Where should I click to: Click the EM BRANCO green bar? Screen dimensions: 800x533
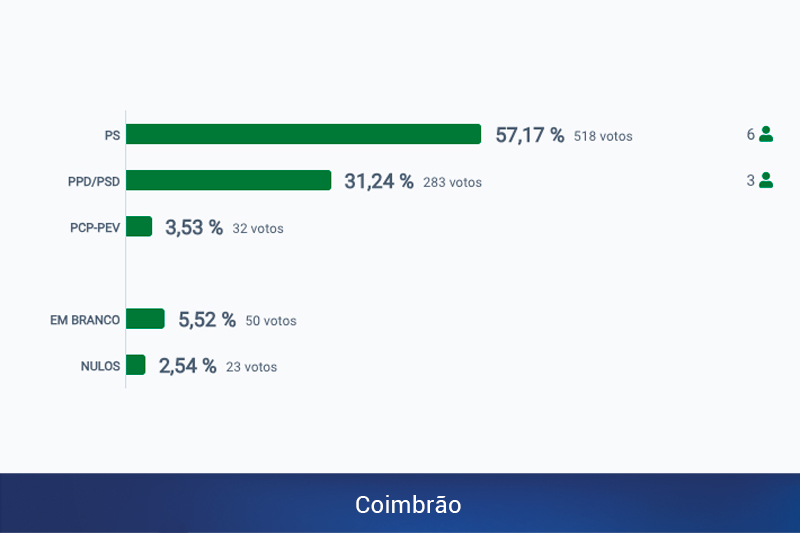point(145,319)
